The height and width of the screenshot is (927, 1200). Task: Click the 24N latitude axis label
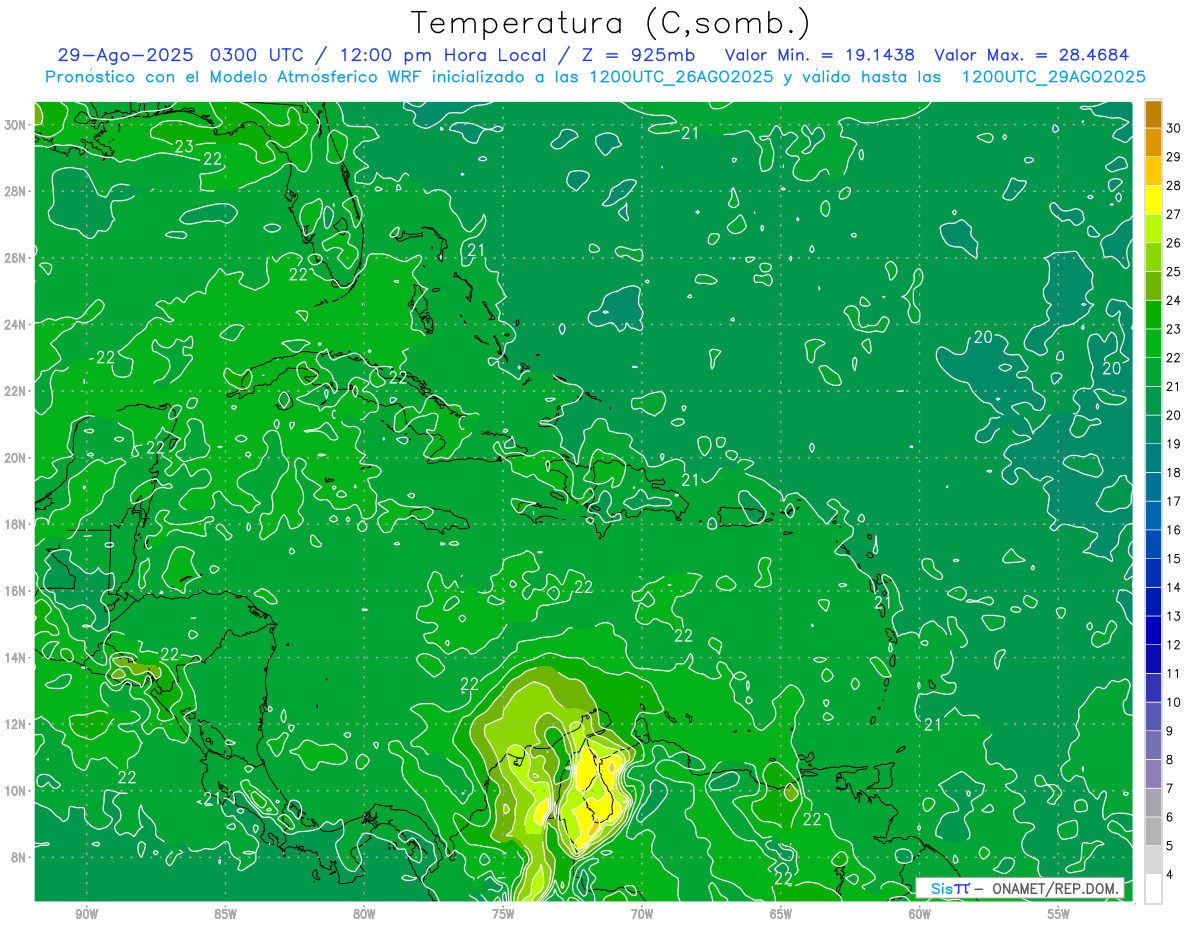tap(16, 324)
